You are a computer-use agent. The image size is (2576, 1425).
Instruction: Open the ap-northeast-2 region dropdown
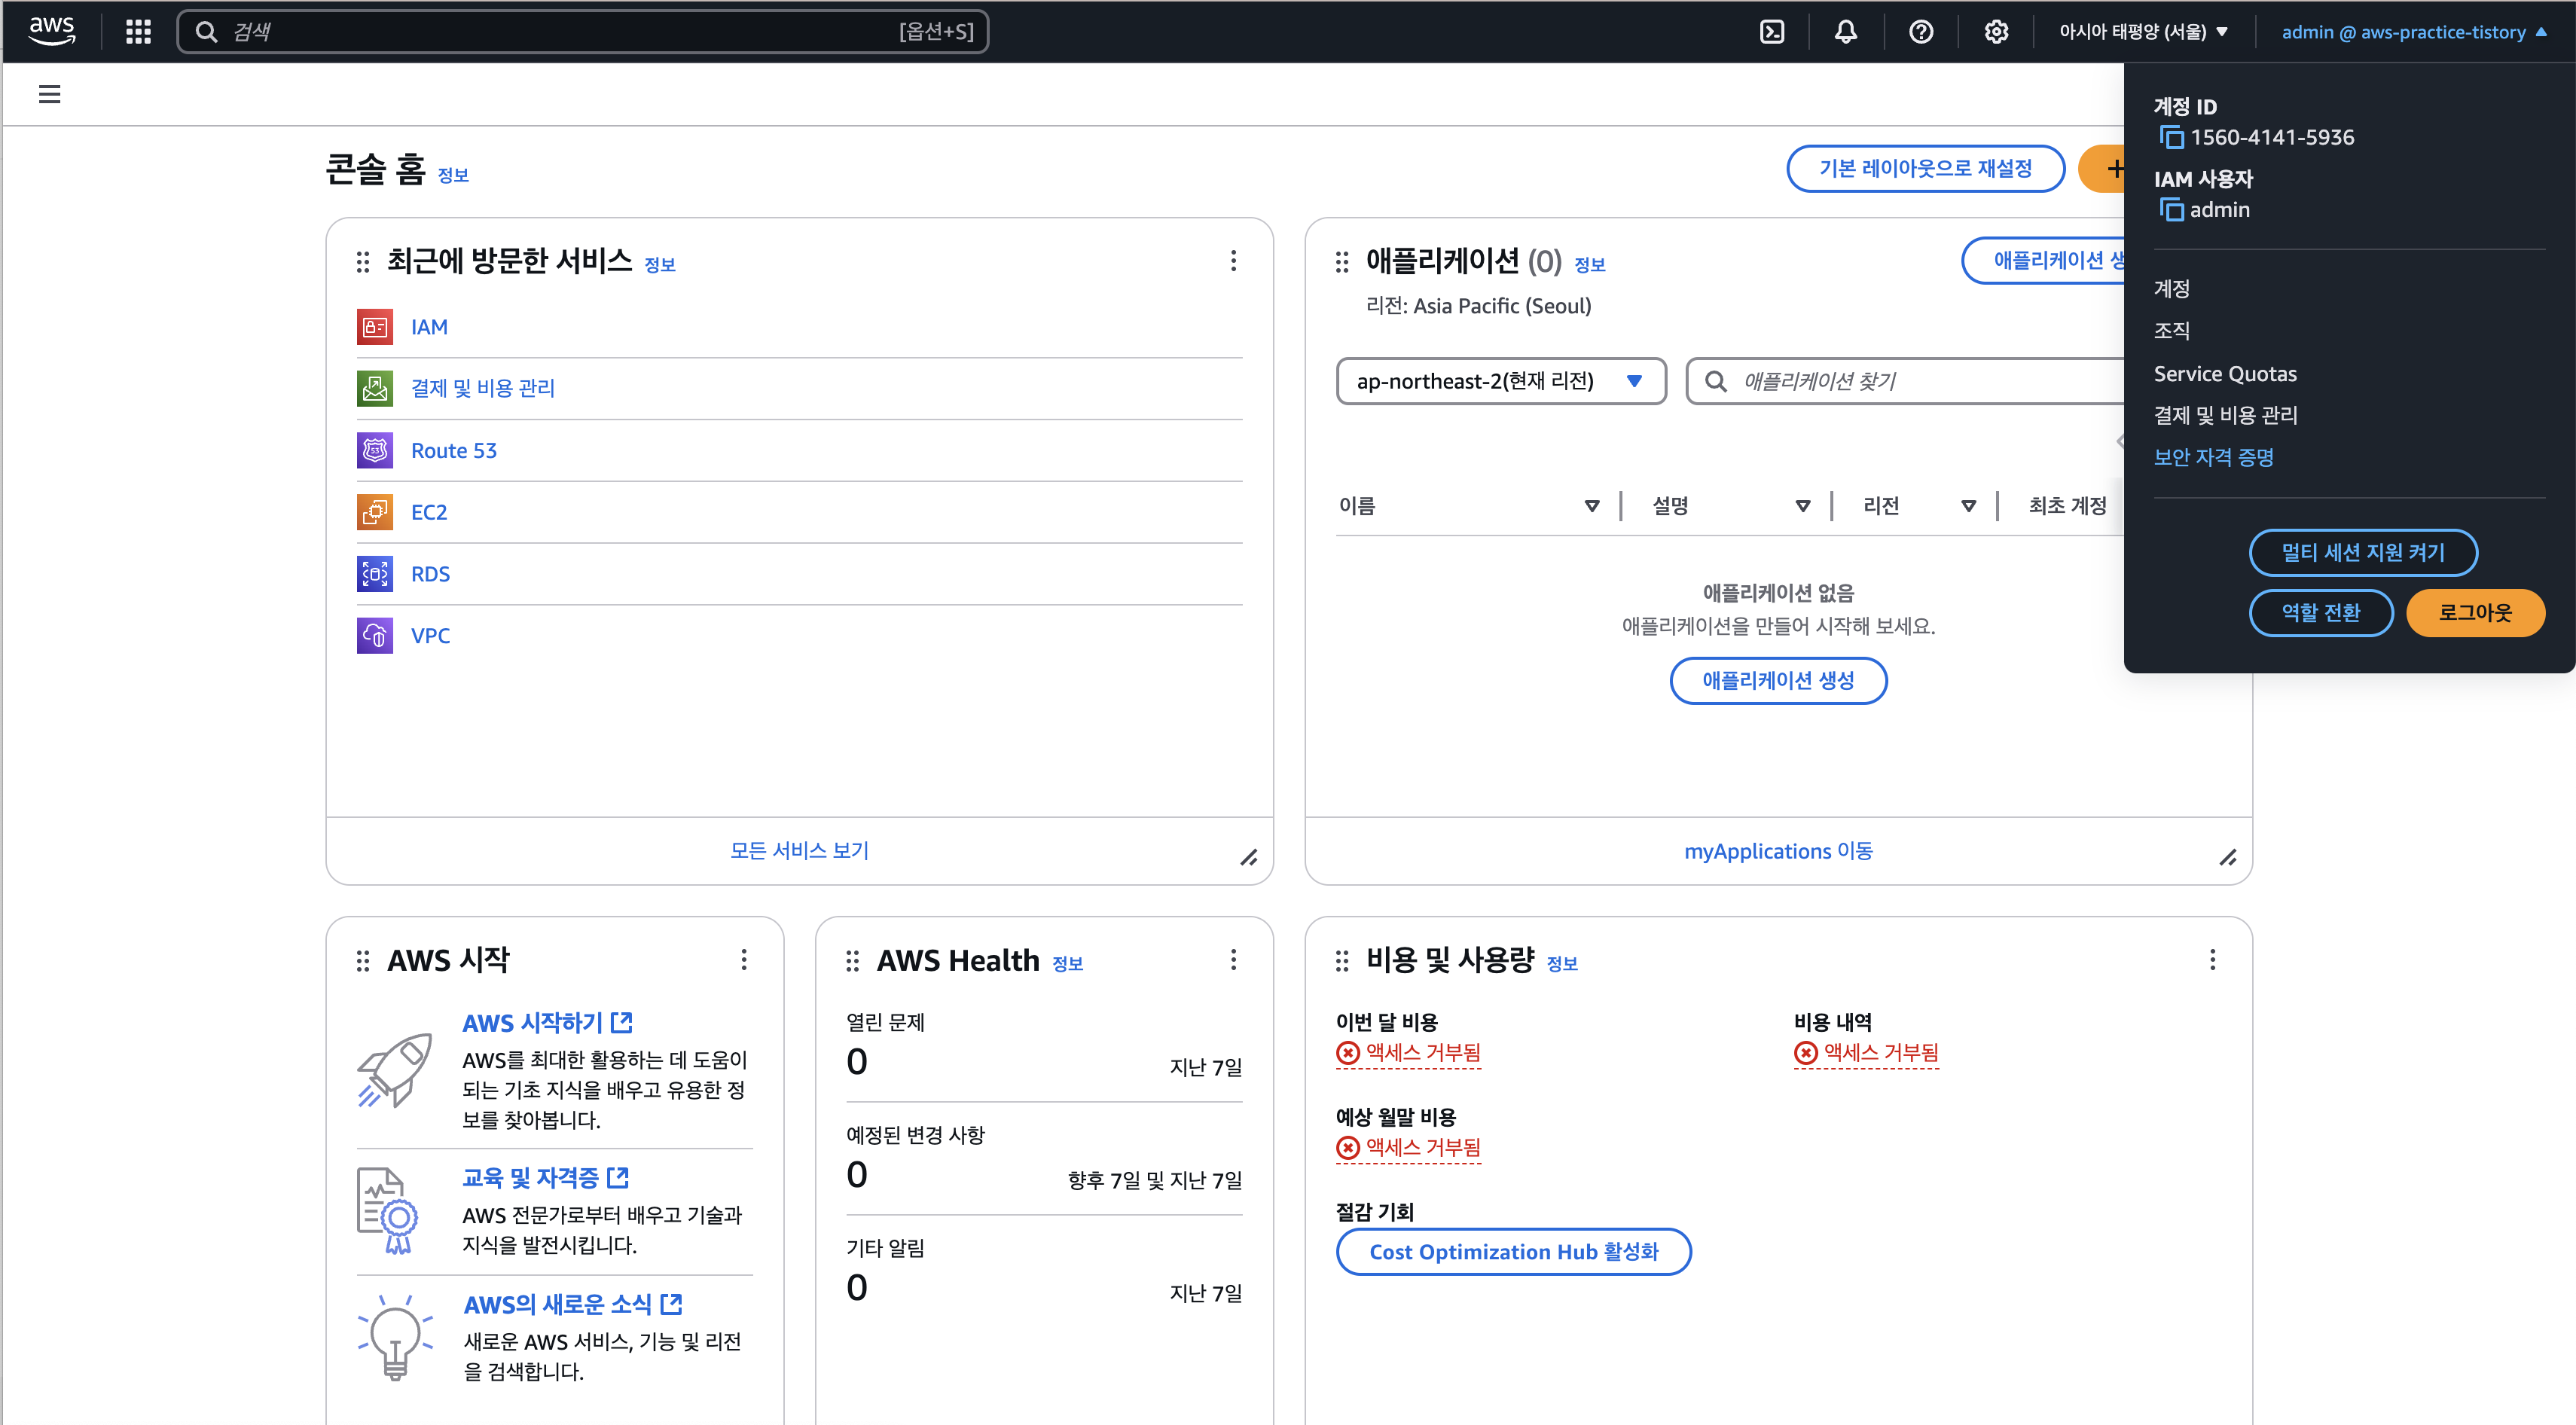click(1500, 381)
